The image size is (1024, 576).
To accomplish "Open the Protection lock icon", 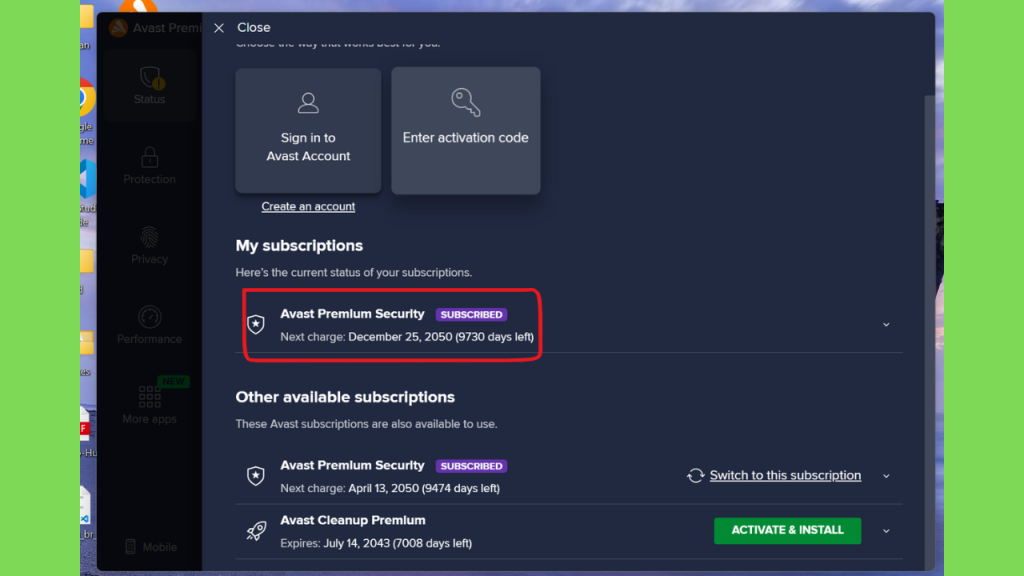I will pos(150,157).
